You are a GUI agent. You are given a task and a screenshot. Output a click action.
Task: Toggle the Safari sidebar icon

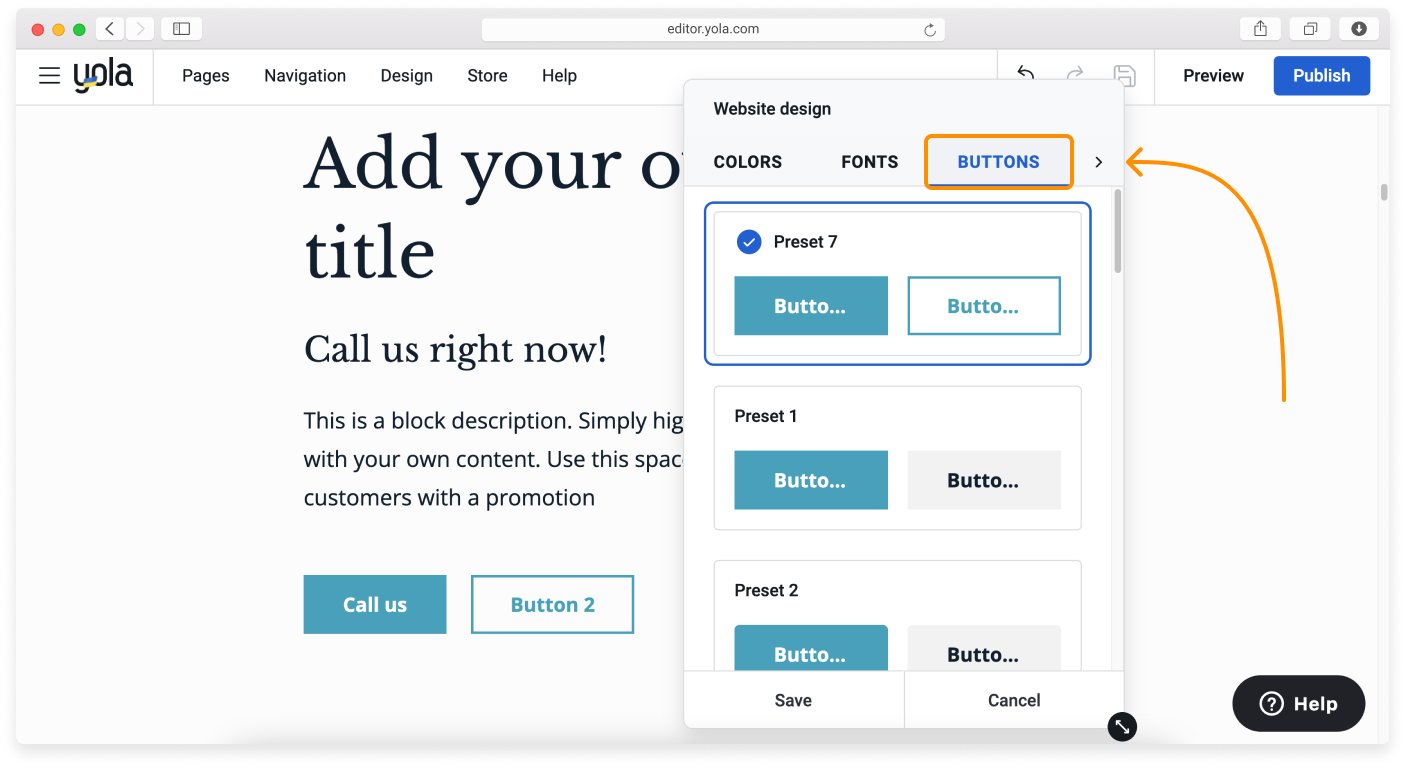click(x=181, y=29)
